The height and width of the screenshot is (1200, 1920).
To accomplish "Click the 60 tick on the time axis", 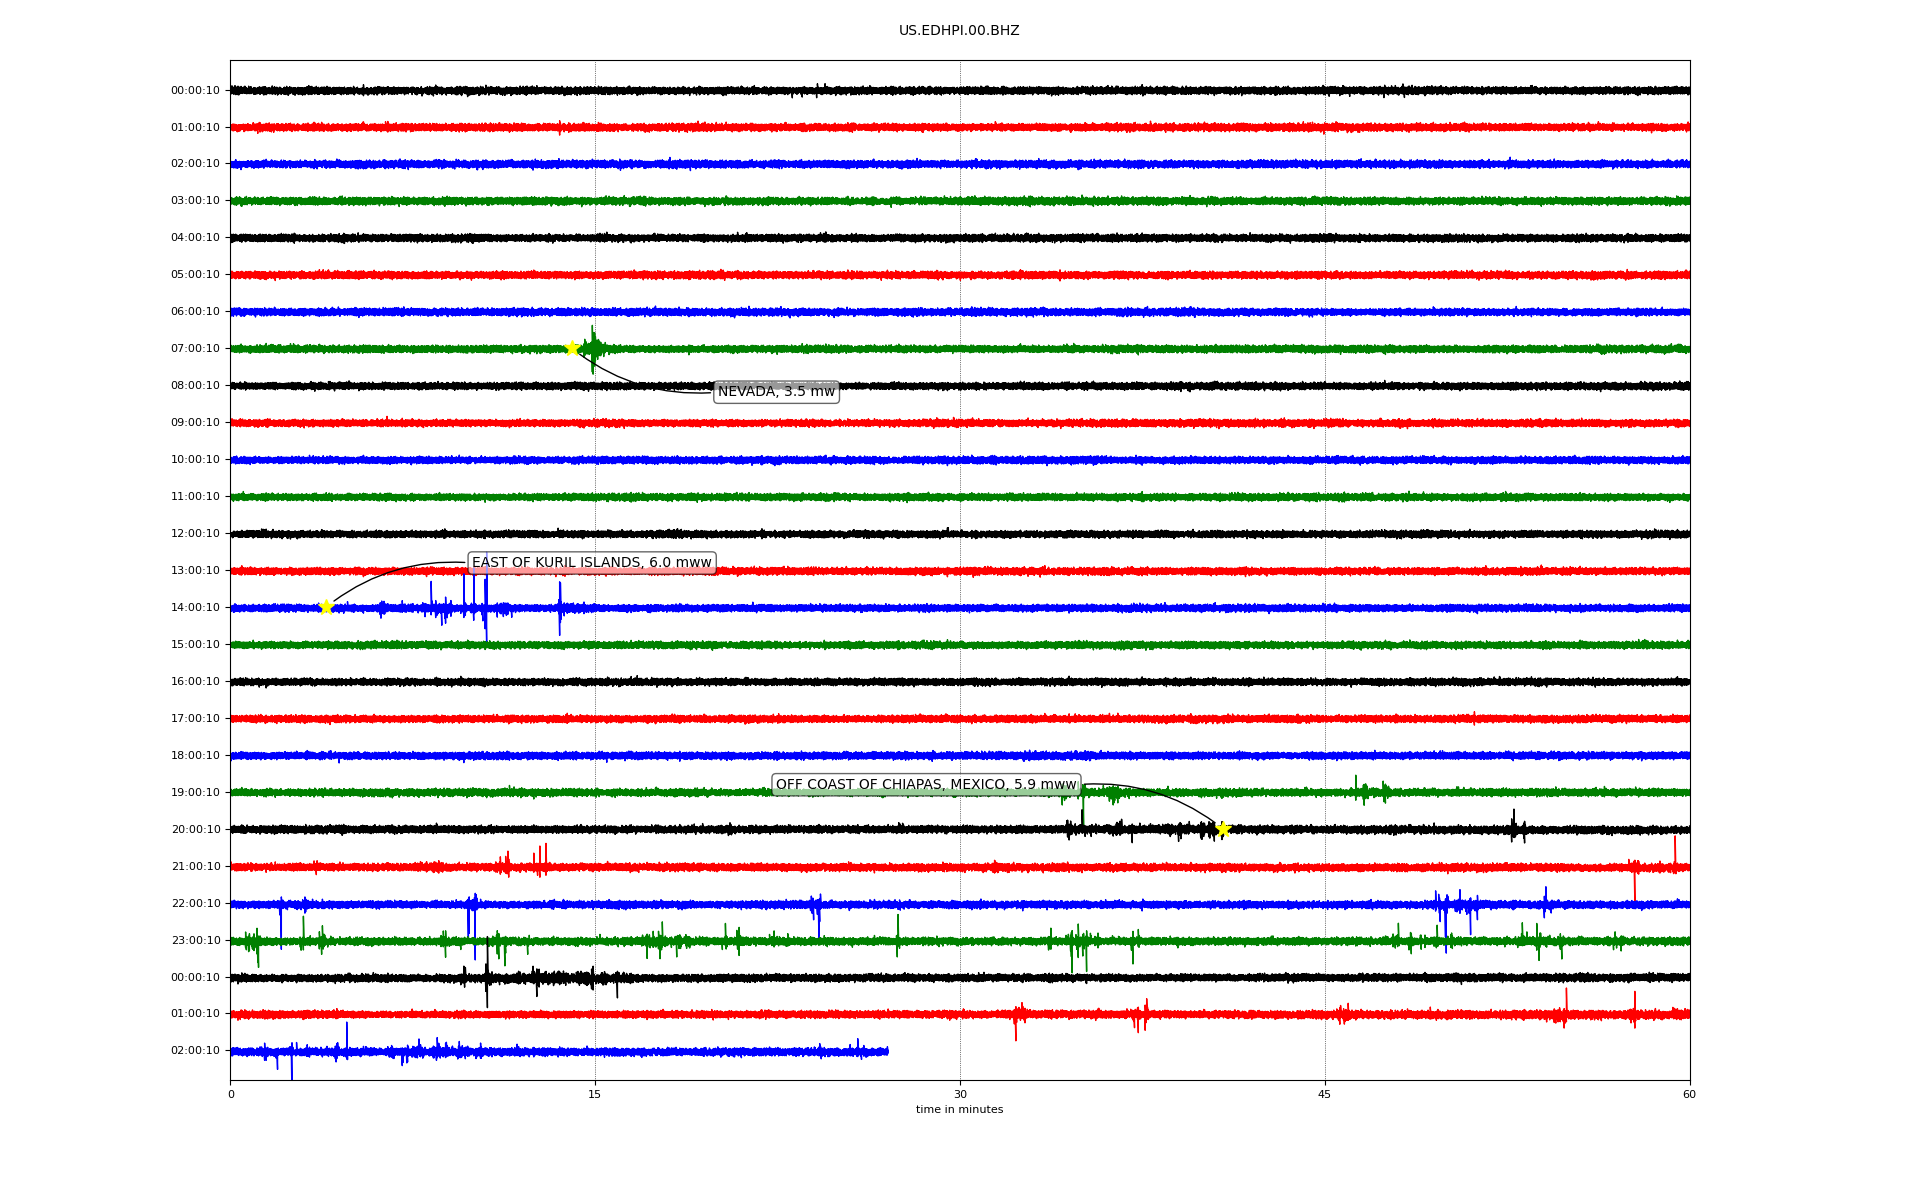I will [1689, 1094].
